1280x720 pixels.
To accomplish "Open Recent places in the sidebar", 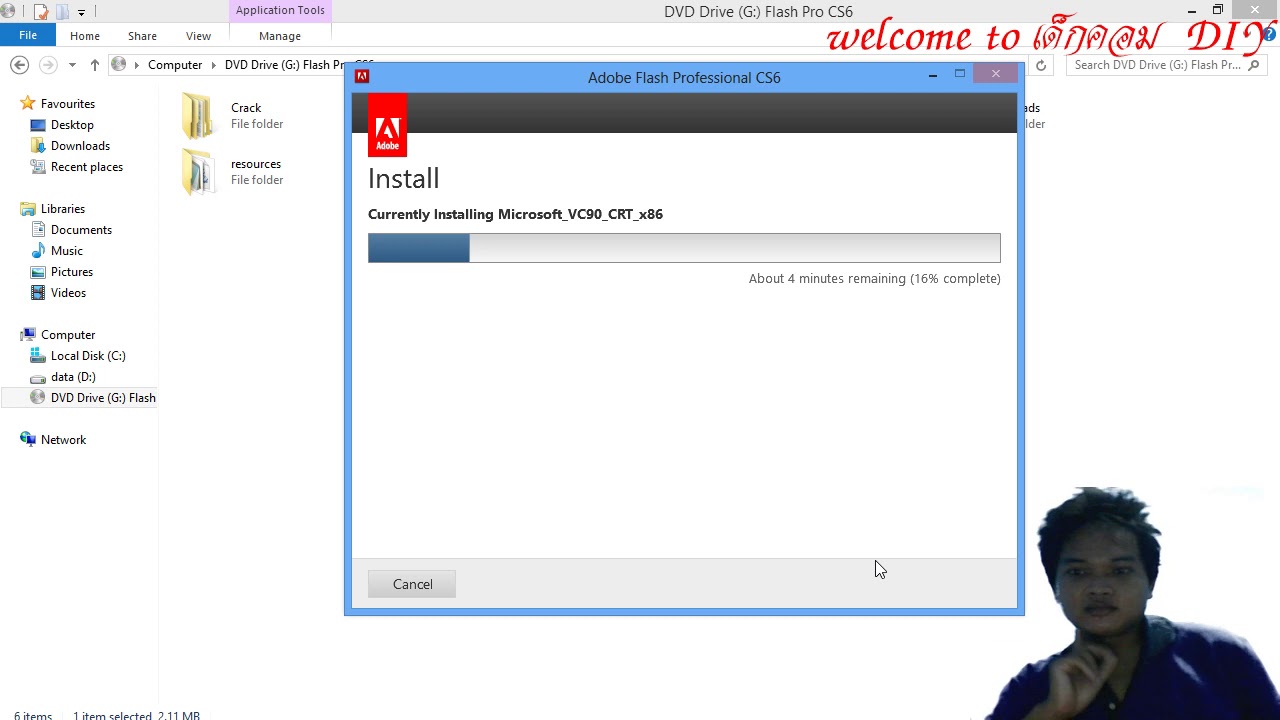I will pyautogui.click(x=87, y=167).
